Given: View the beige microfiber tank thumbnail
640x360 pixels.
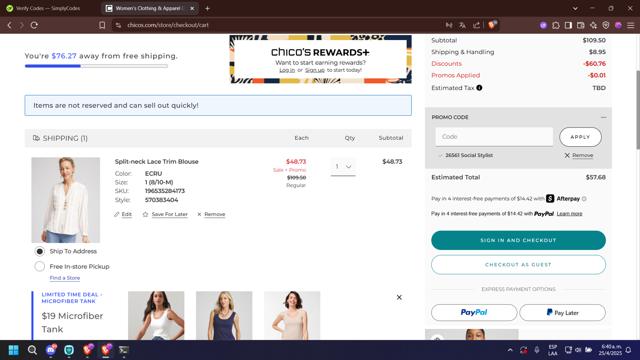Looking at the screenshot, I should (292, 315).
